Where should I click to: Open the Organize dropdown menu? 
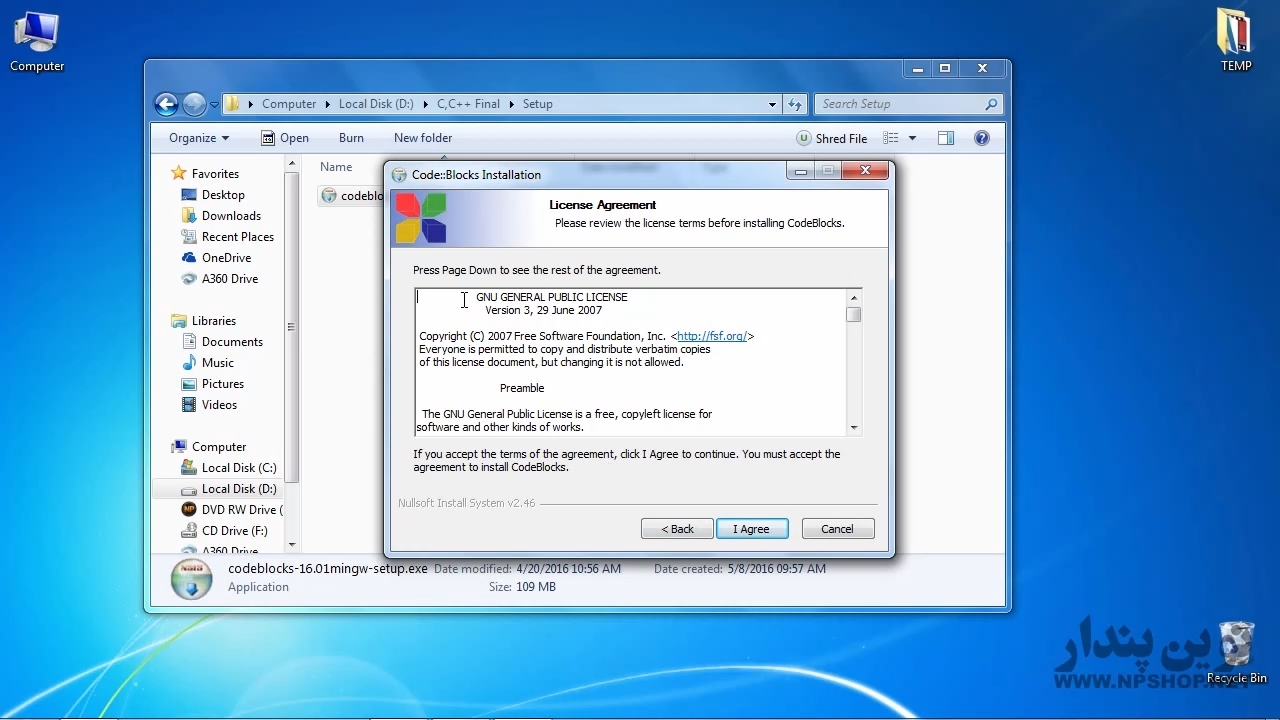pos(198,138)
